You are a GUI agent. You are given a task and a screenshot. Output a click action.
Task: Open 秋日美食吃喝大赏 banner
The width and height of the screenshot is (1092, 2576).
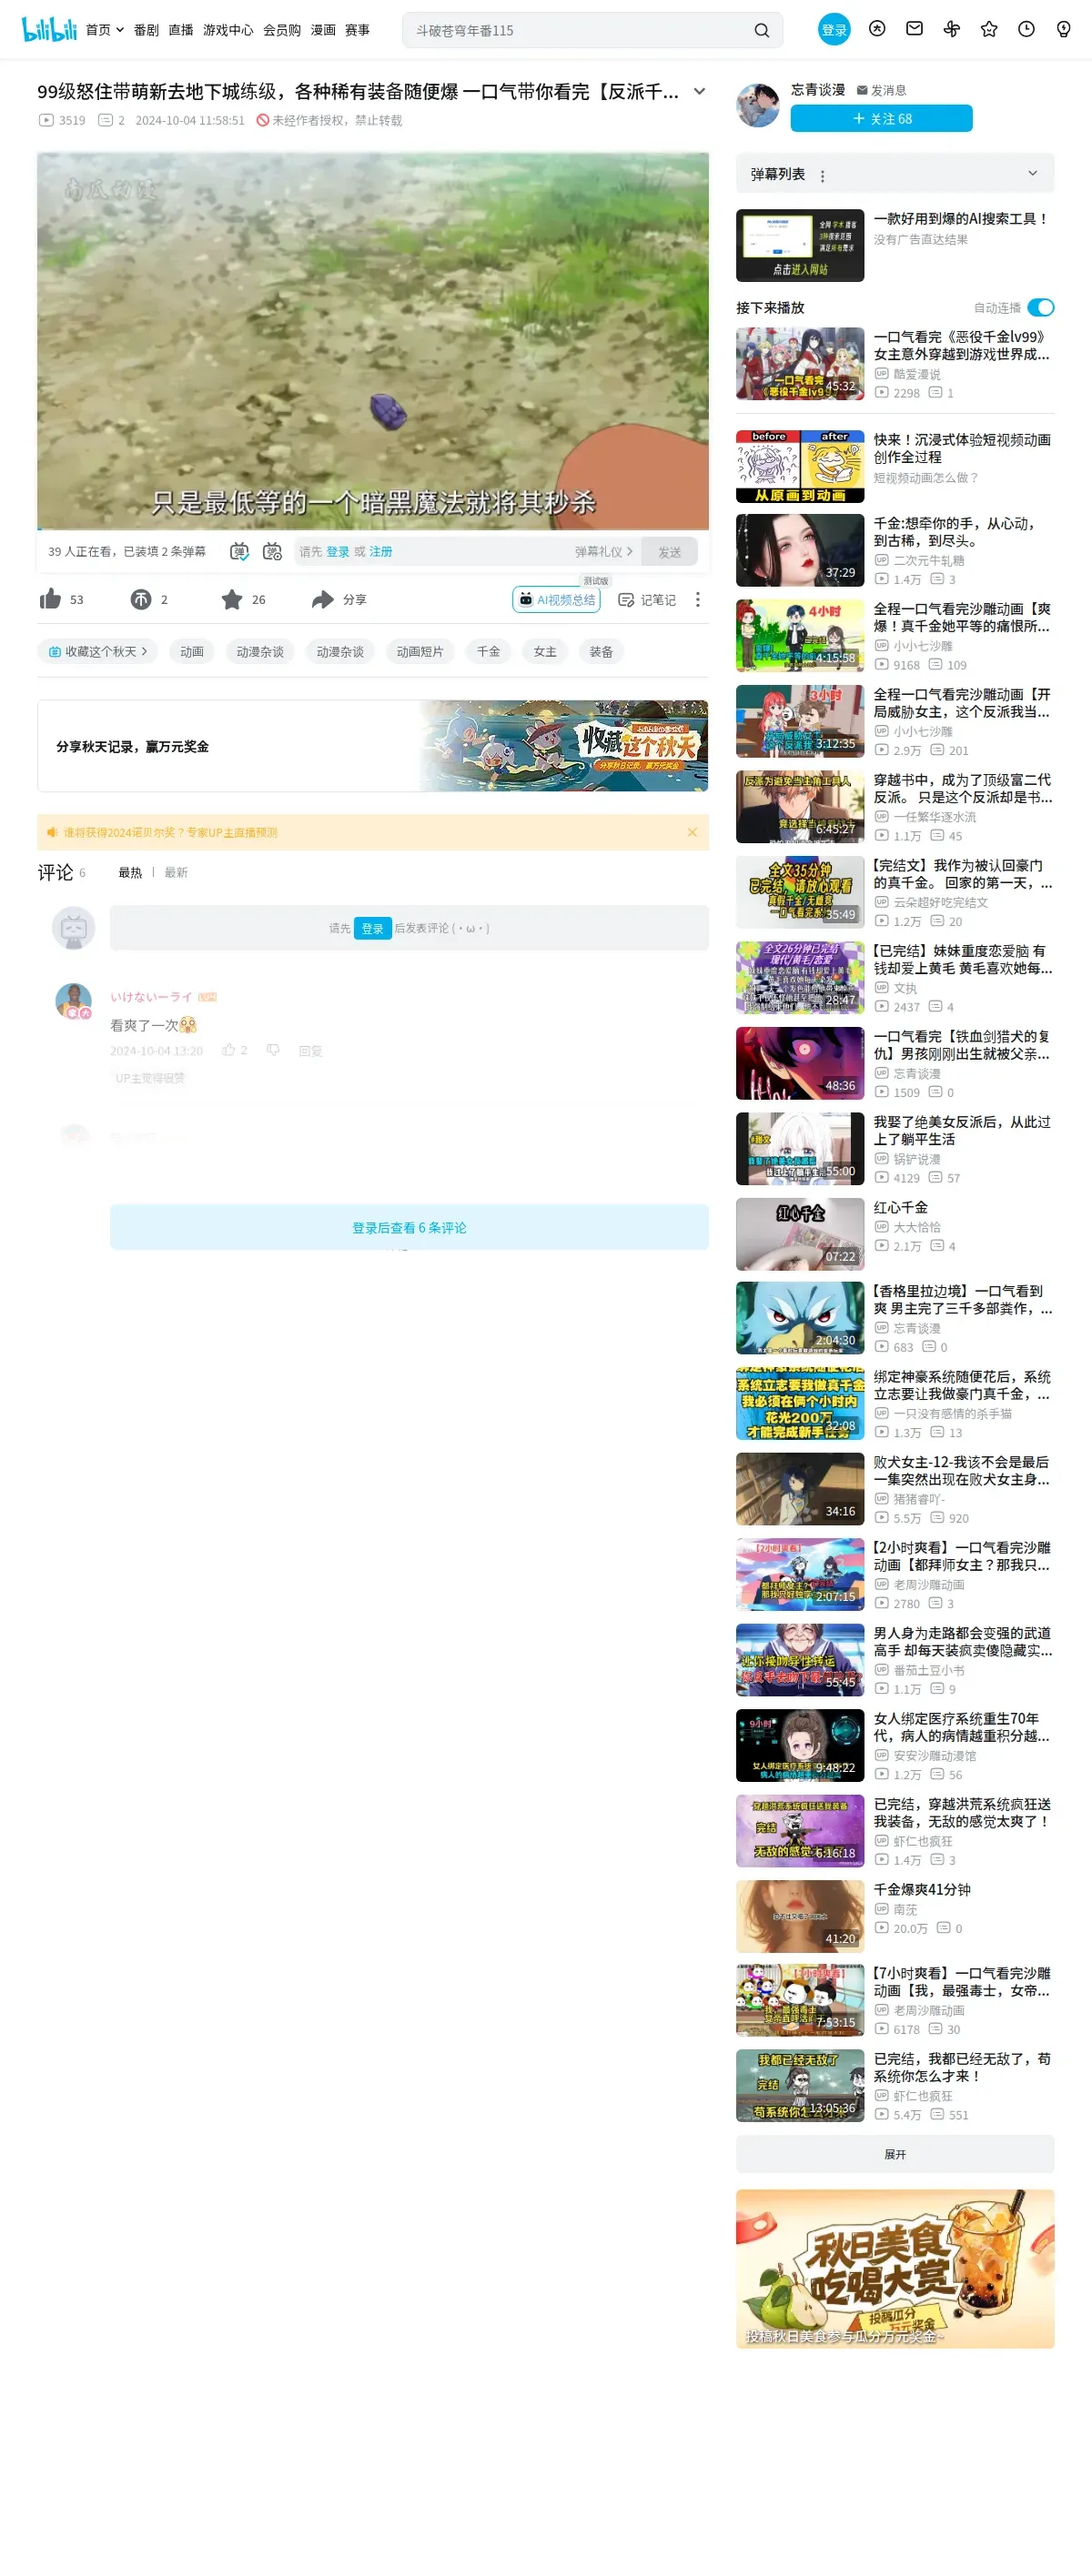(895, 2268)
